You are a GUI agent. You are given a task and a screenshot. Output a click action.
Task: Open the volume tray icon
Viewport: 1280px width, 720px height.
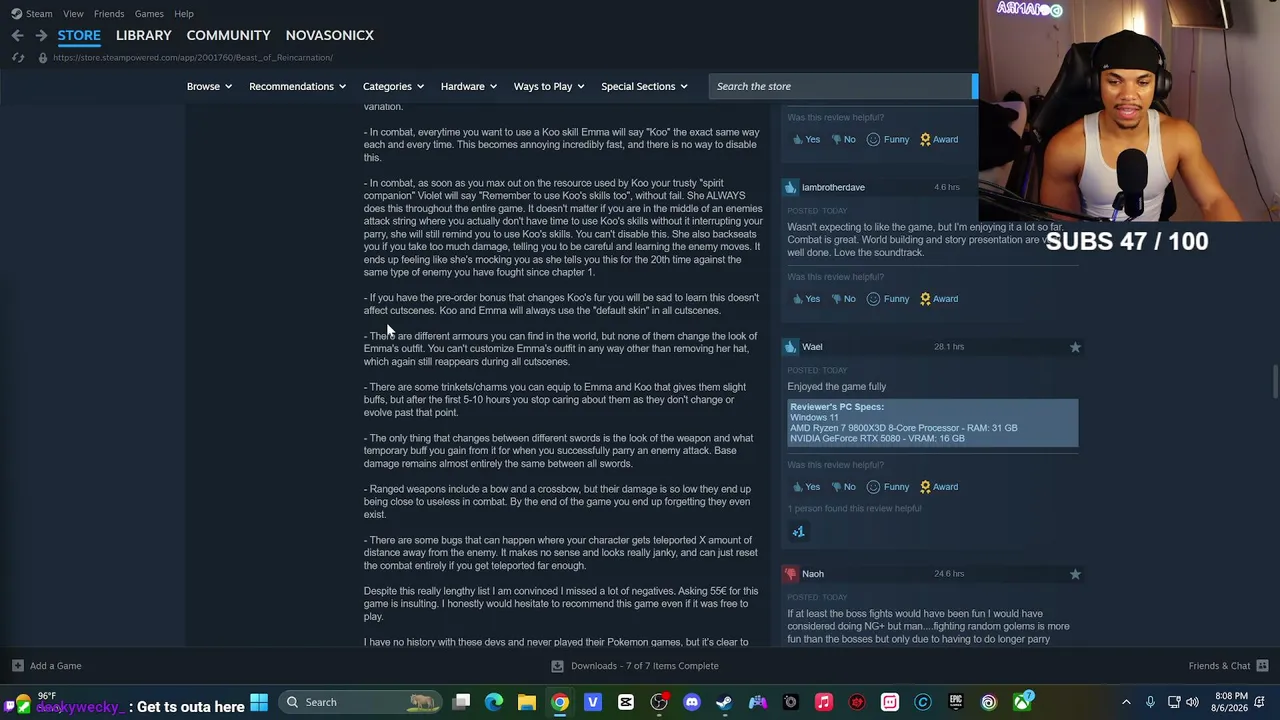pyautogui.click(x=1192, y=702)
